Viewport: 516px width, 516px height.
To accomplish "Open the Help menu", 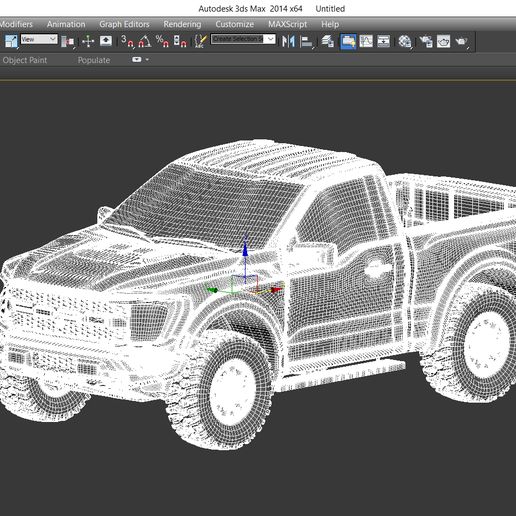I will [x=330, y=24].
